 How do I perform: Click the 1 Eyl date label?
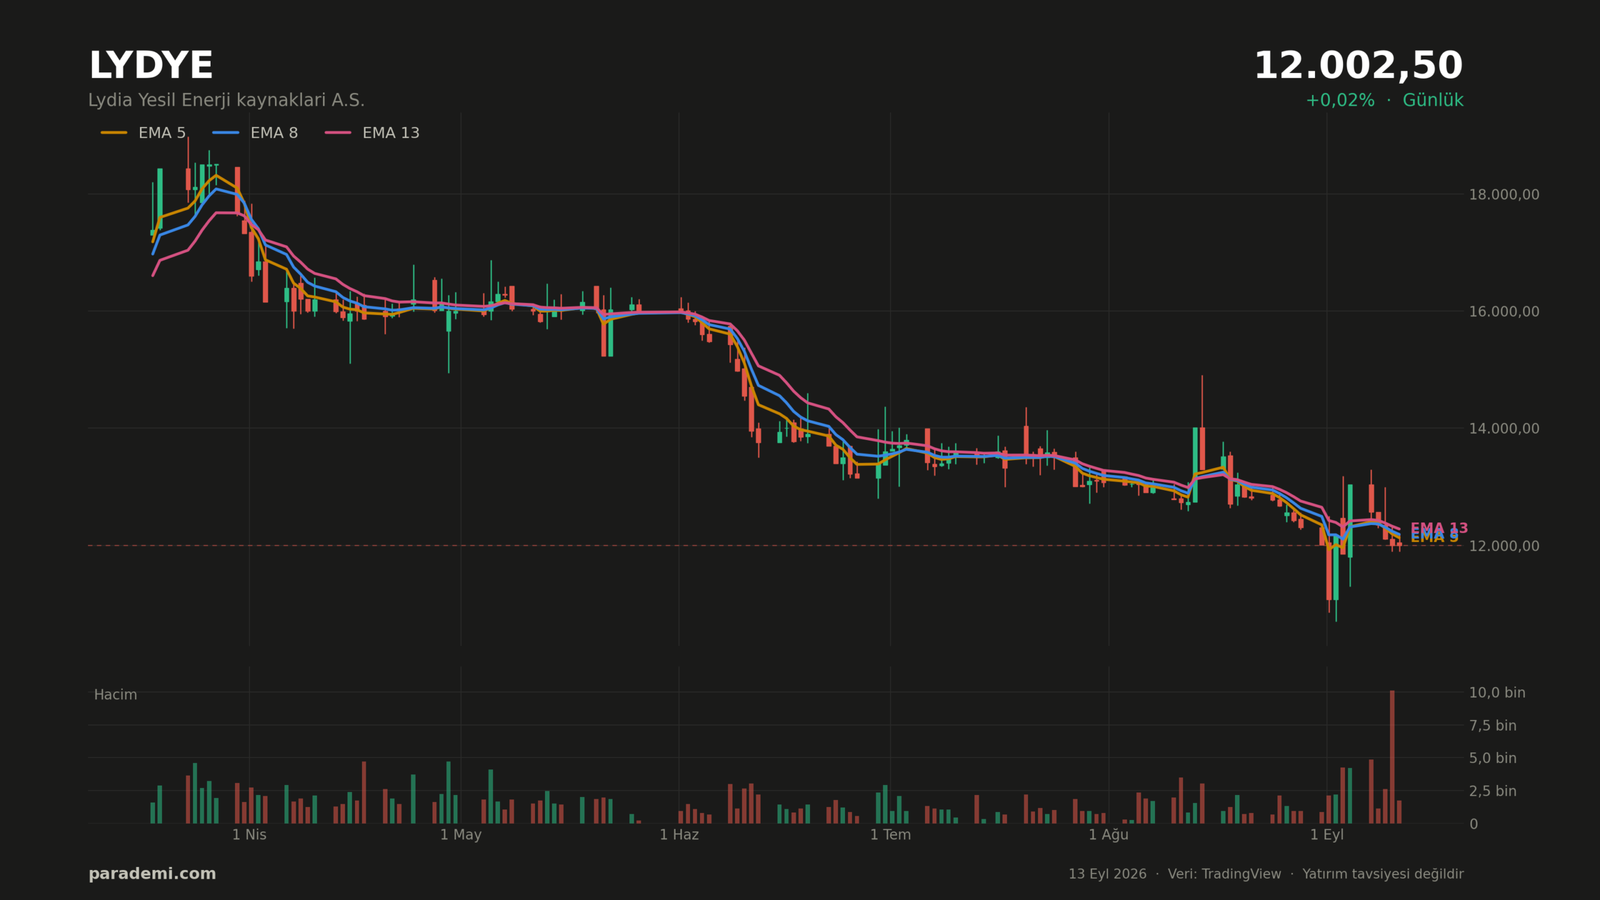coord(1327,835)
